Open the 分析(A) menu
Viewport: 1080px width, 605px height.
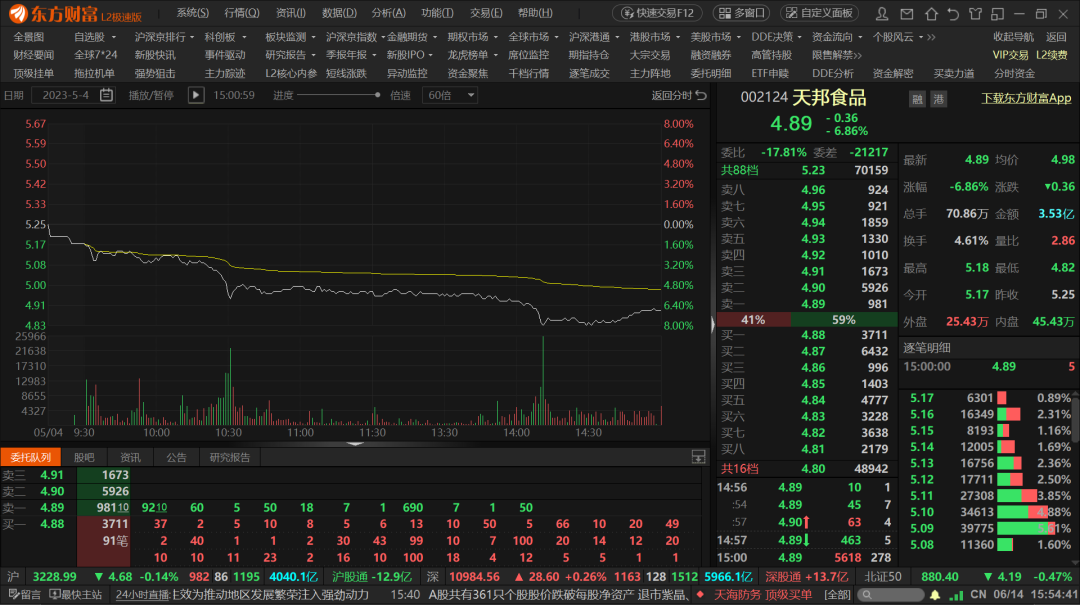[388, 13]
